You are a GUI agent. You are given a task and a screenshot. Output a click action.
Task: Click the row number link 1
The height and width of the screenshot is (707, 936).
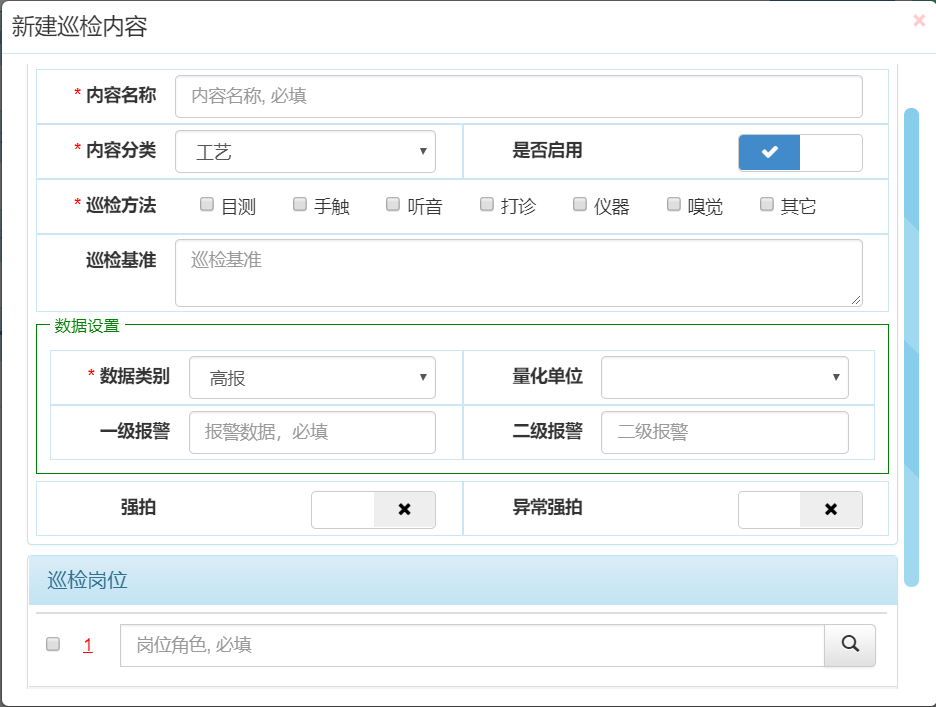point(88,645)
